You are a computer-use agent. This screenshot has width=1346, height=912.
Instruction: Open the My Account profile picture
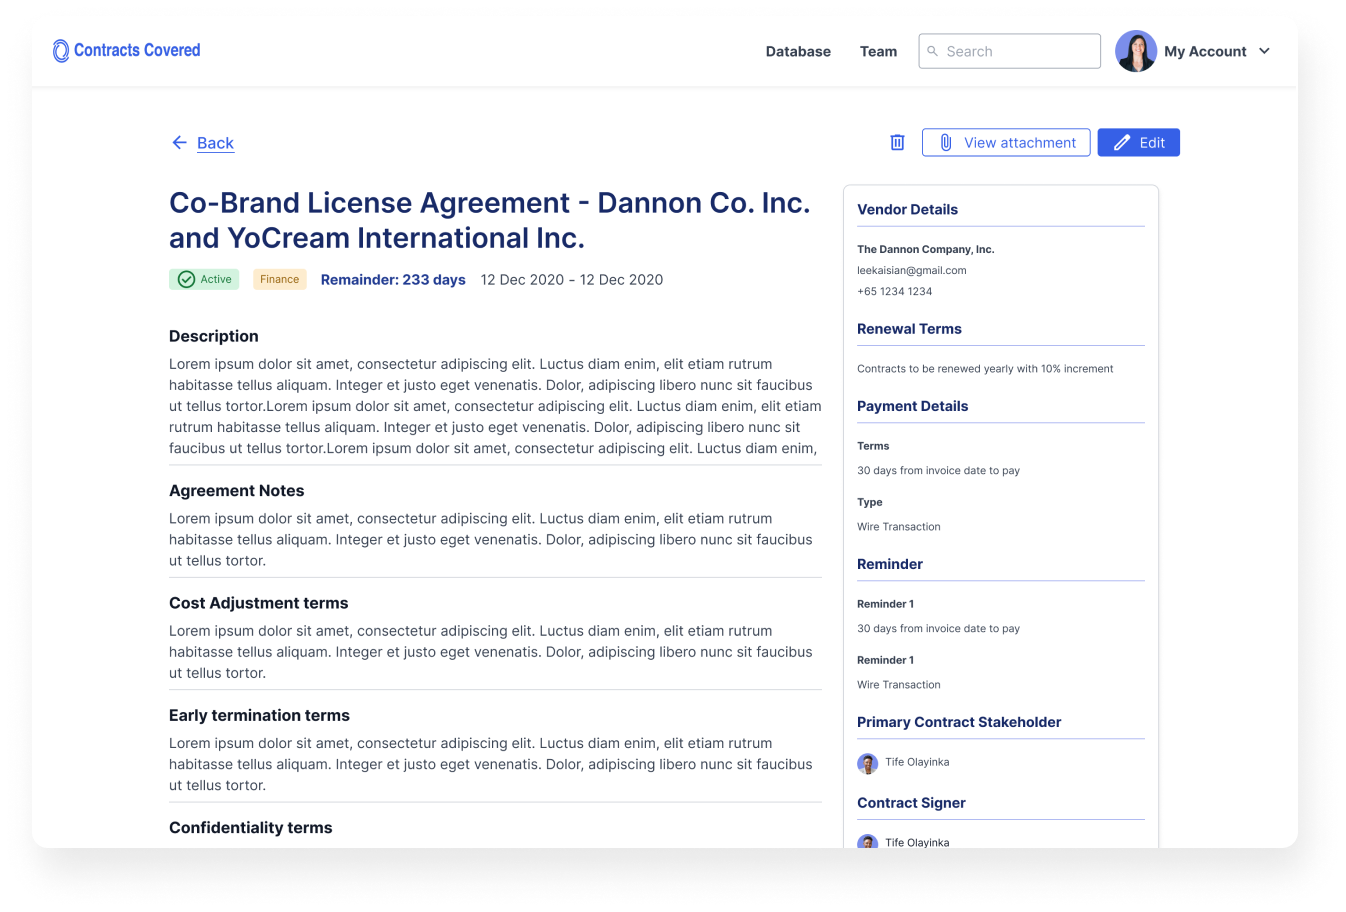tap(1136, 51)
